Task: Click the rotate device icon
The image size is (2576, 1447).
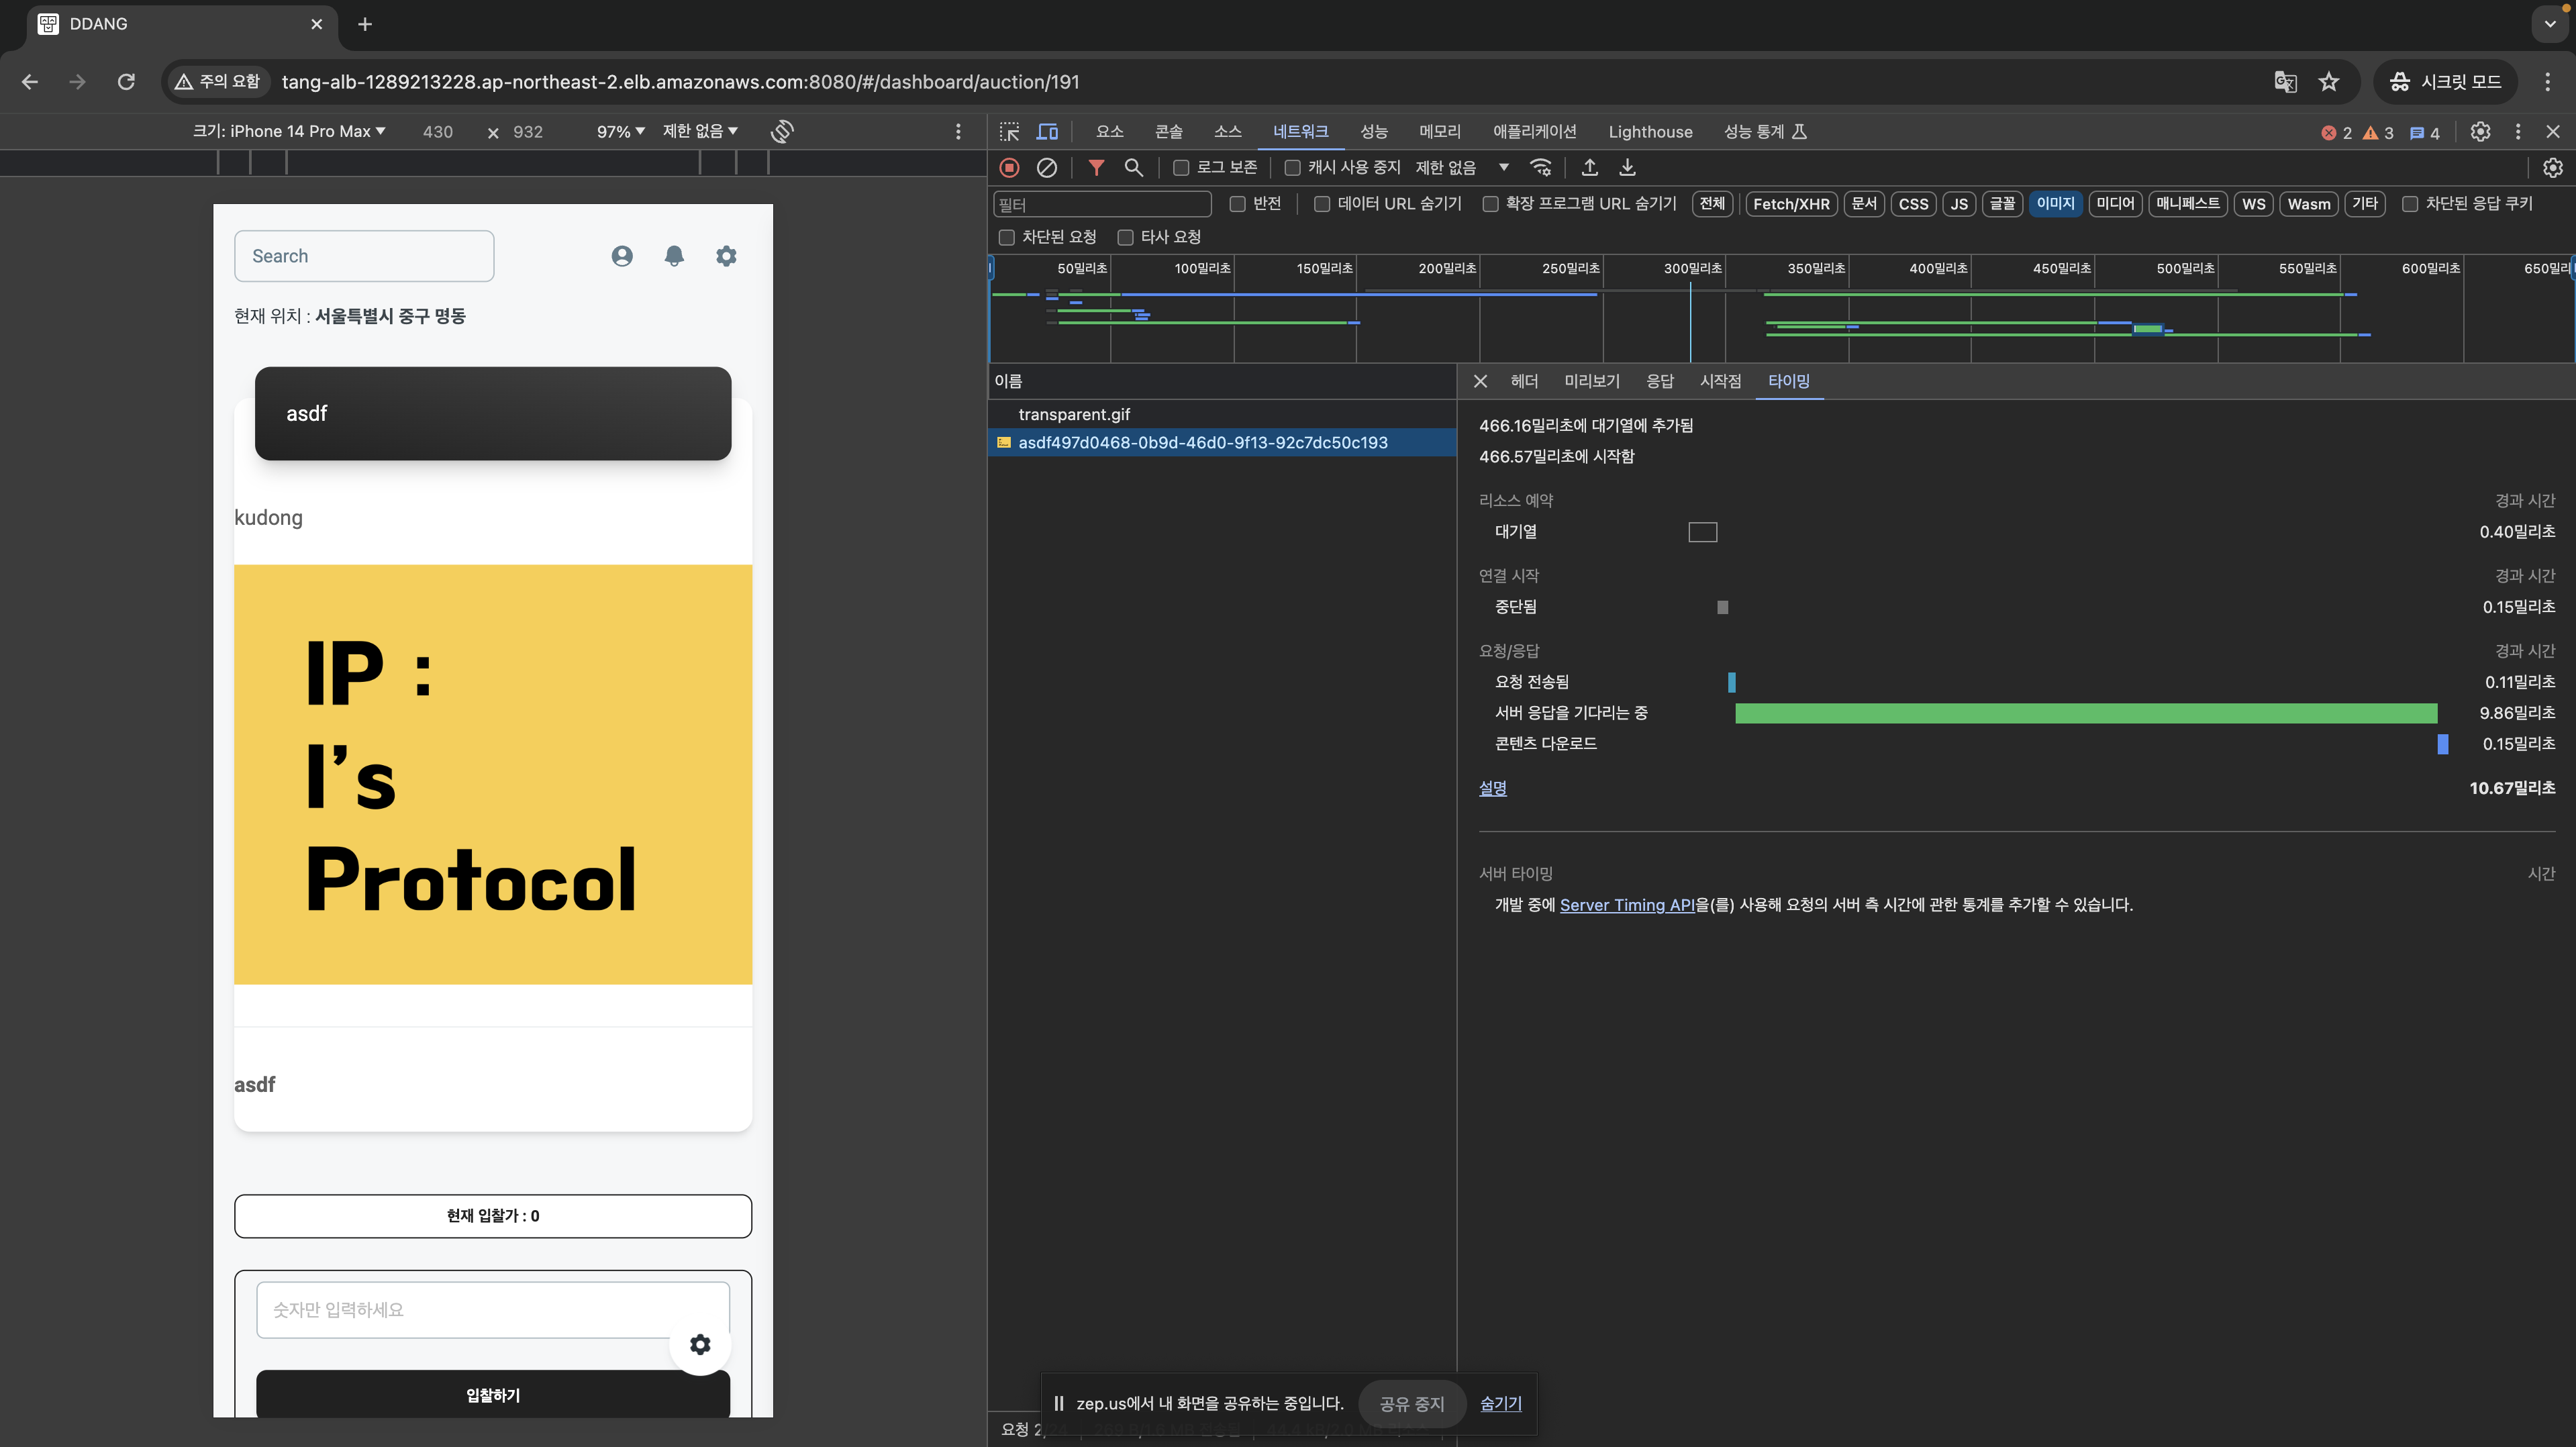Action: [782, 131]
